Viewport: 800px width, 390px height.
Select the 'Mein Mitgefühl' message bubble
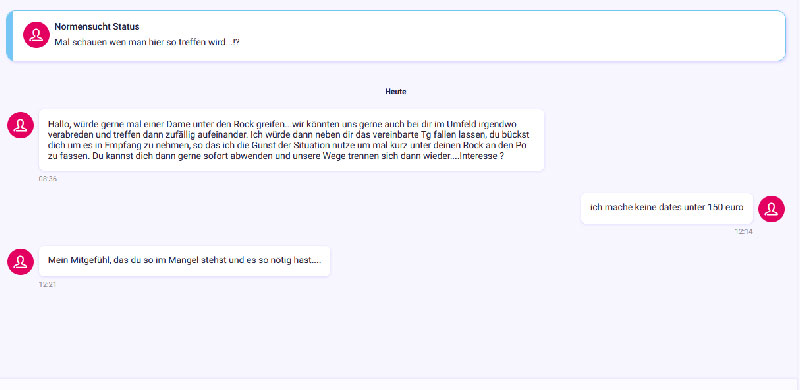click(185, 261)
